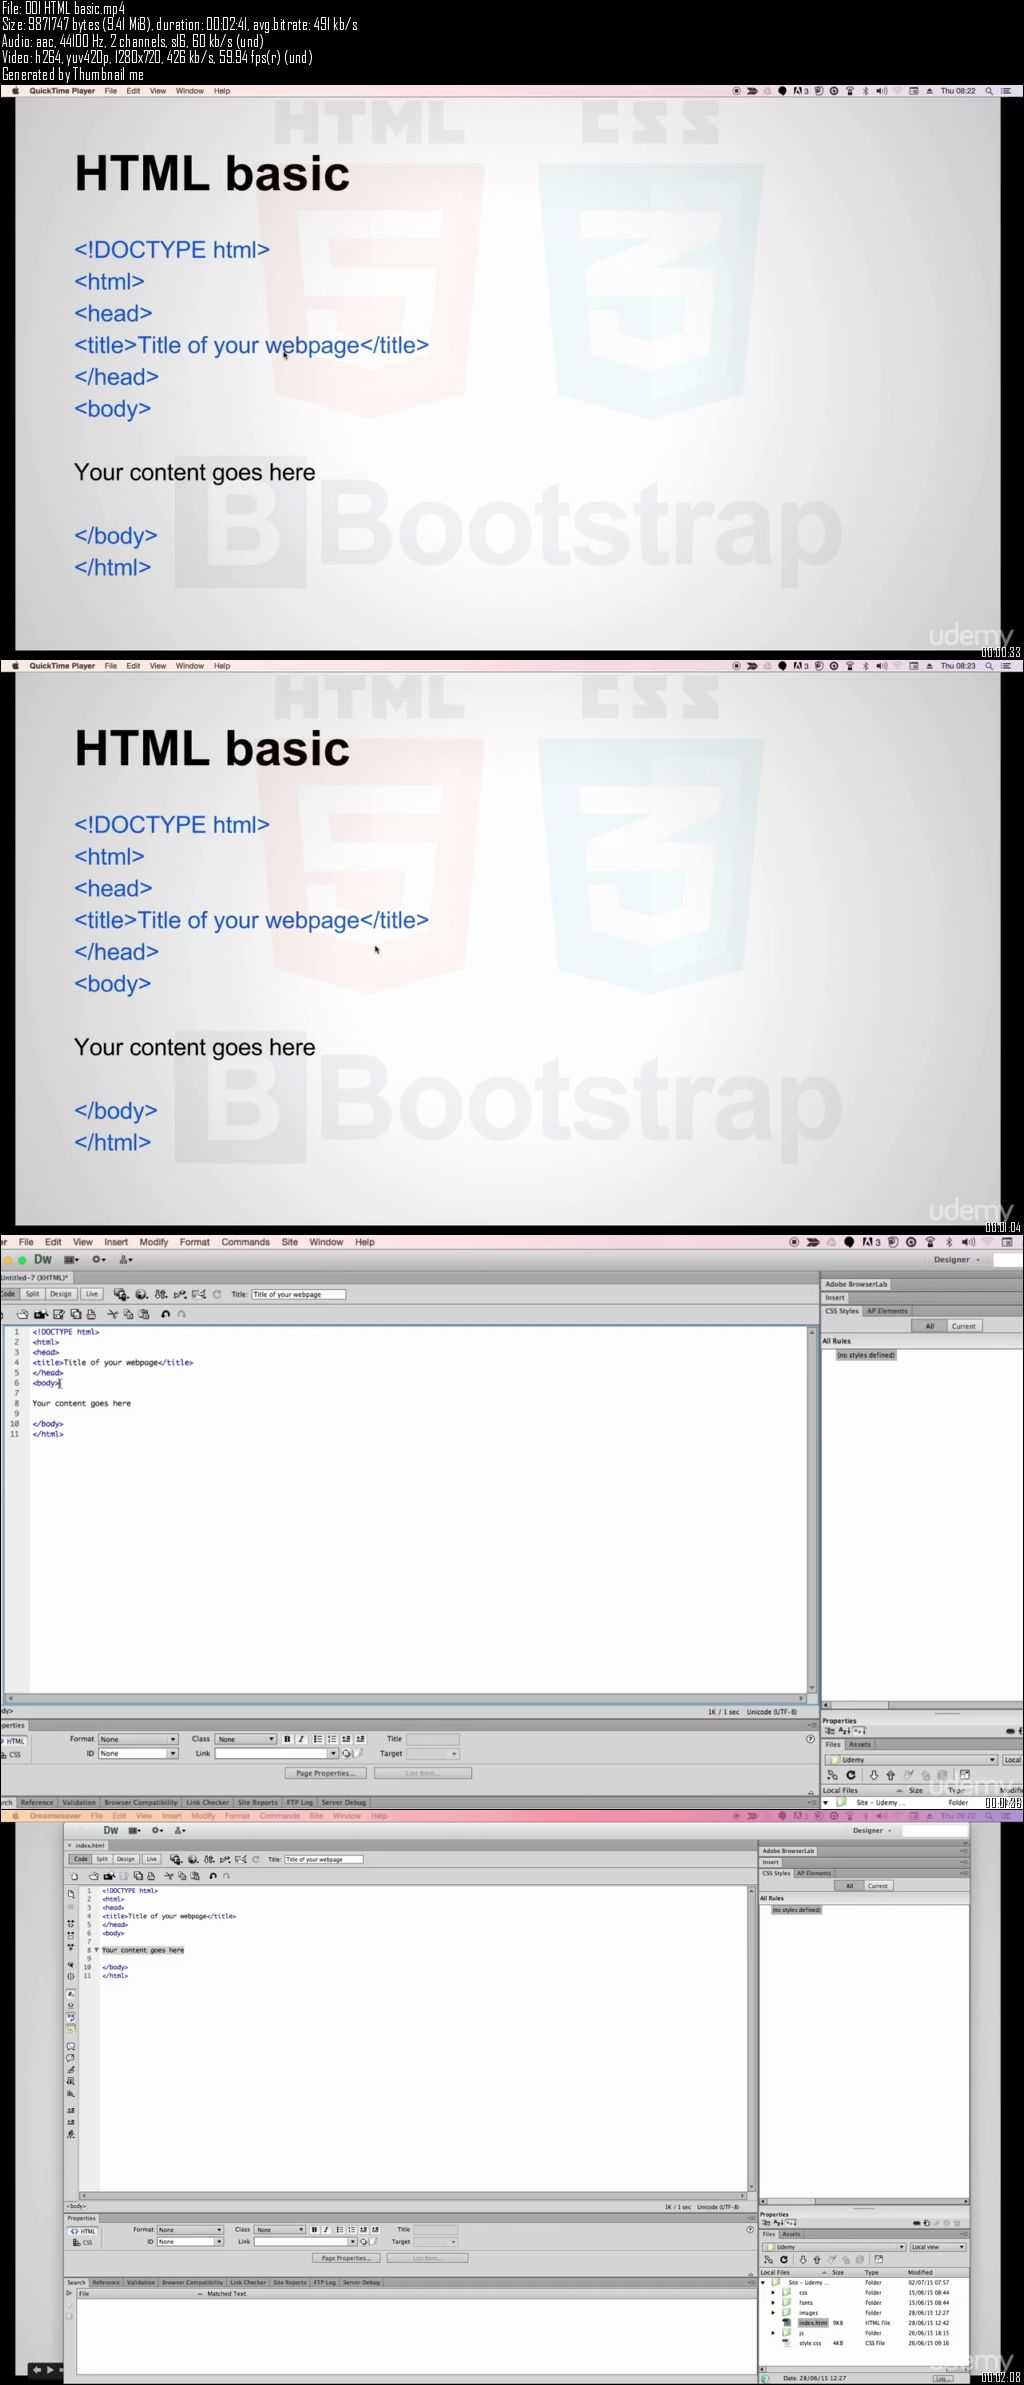The height and width of the screenshot is (2385, 1024).
Task: Click scissors cut icon in Untitled-7 frame toolbar
Action: (x=113, y=1314)
